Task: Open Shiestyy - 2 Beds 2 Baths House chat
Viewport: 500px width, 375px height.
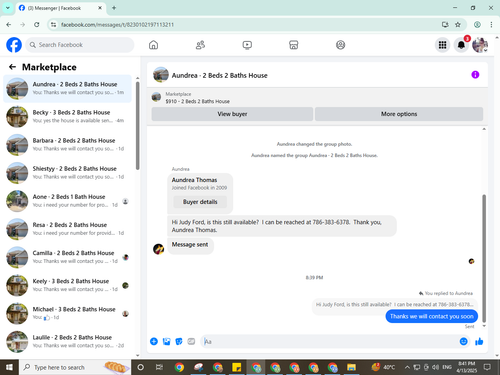Action: click(68, 173)
